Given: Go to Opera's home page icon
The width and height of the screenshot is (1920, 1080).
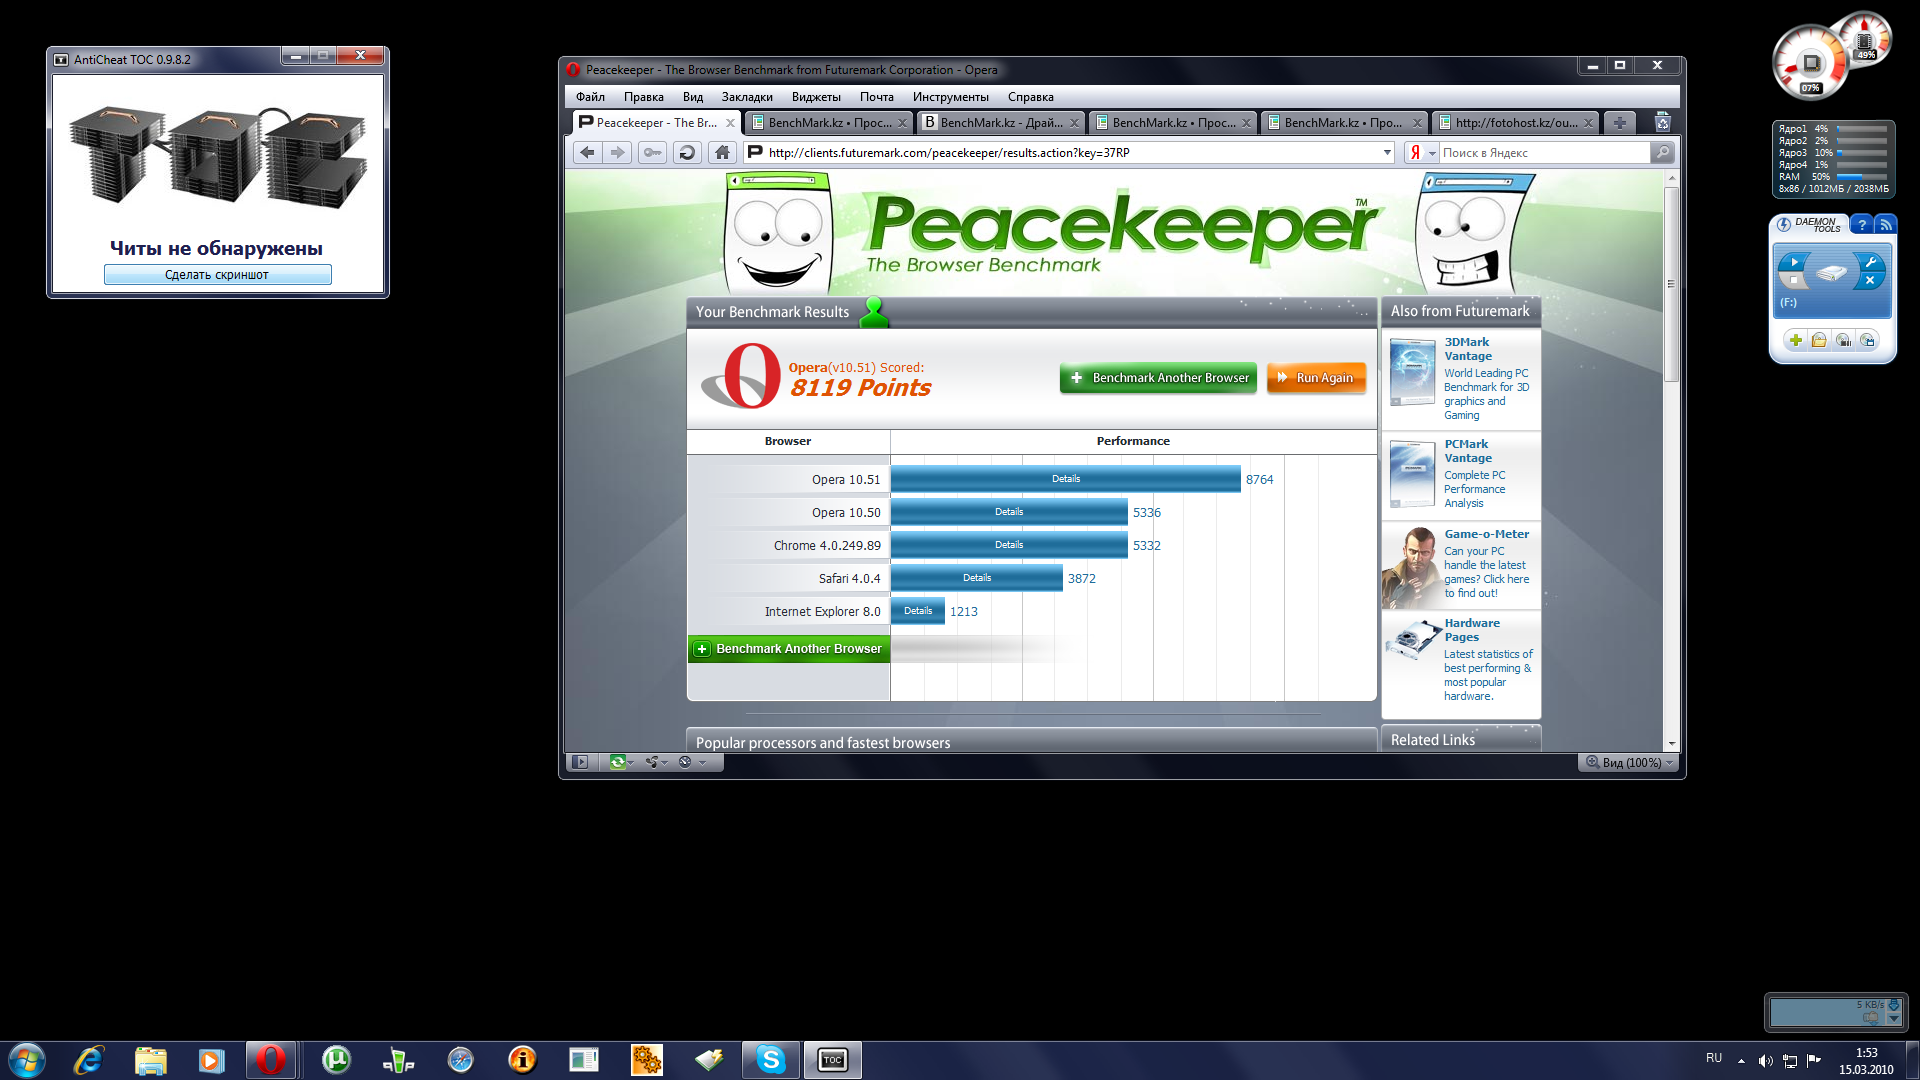Looking at the screenshot, I should pos(722,152).
